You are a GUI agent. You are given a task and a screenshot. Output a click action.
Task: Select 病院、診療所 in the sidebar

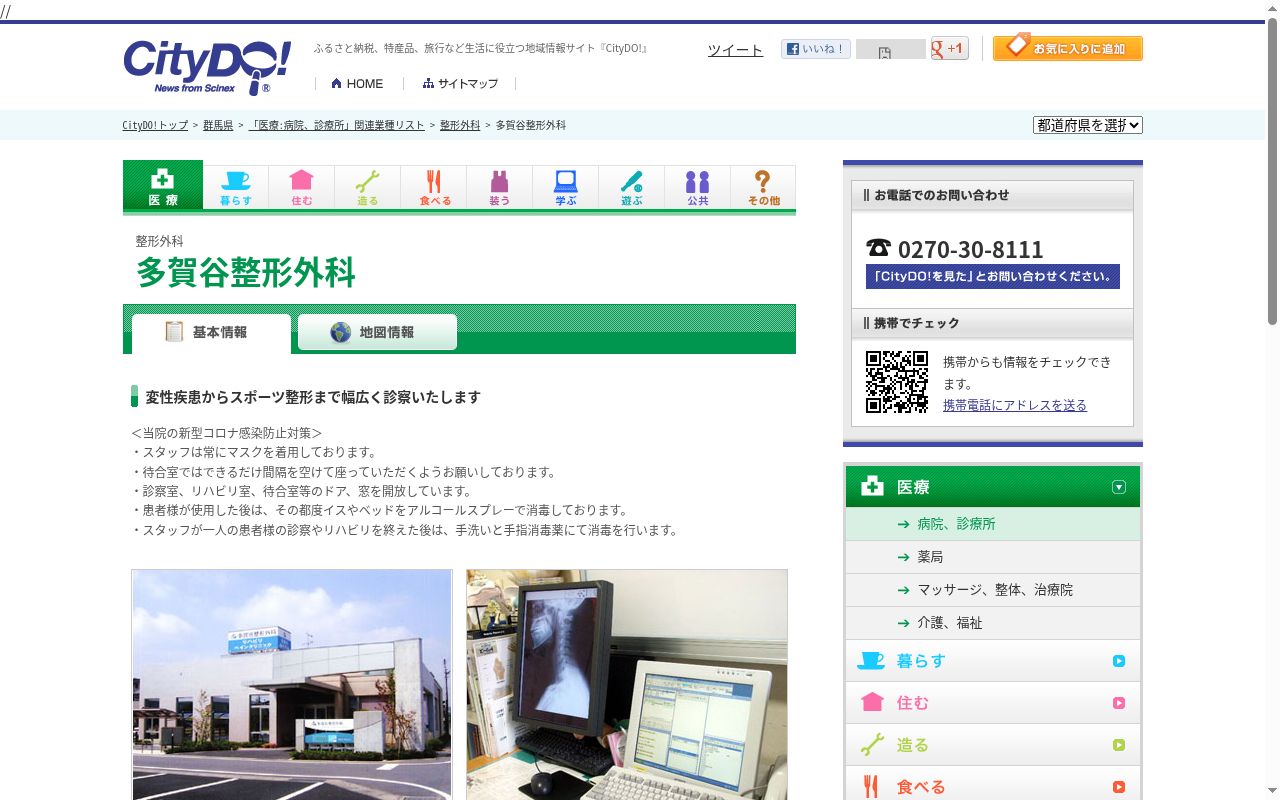point(993,524)
